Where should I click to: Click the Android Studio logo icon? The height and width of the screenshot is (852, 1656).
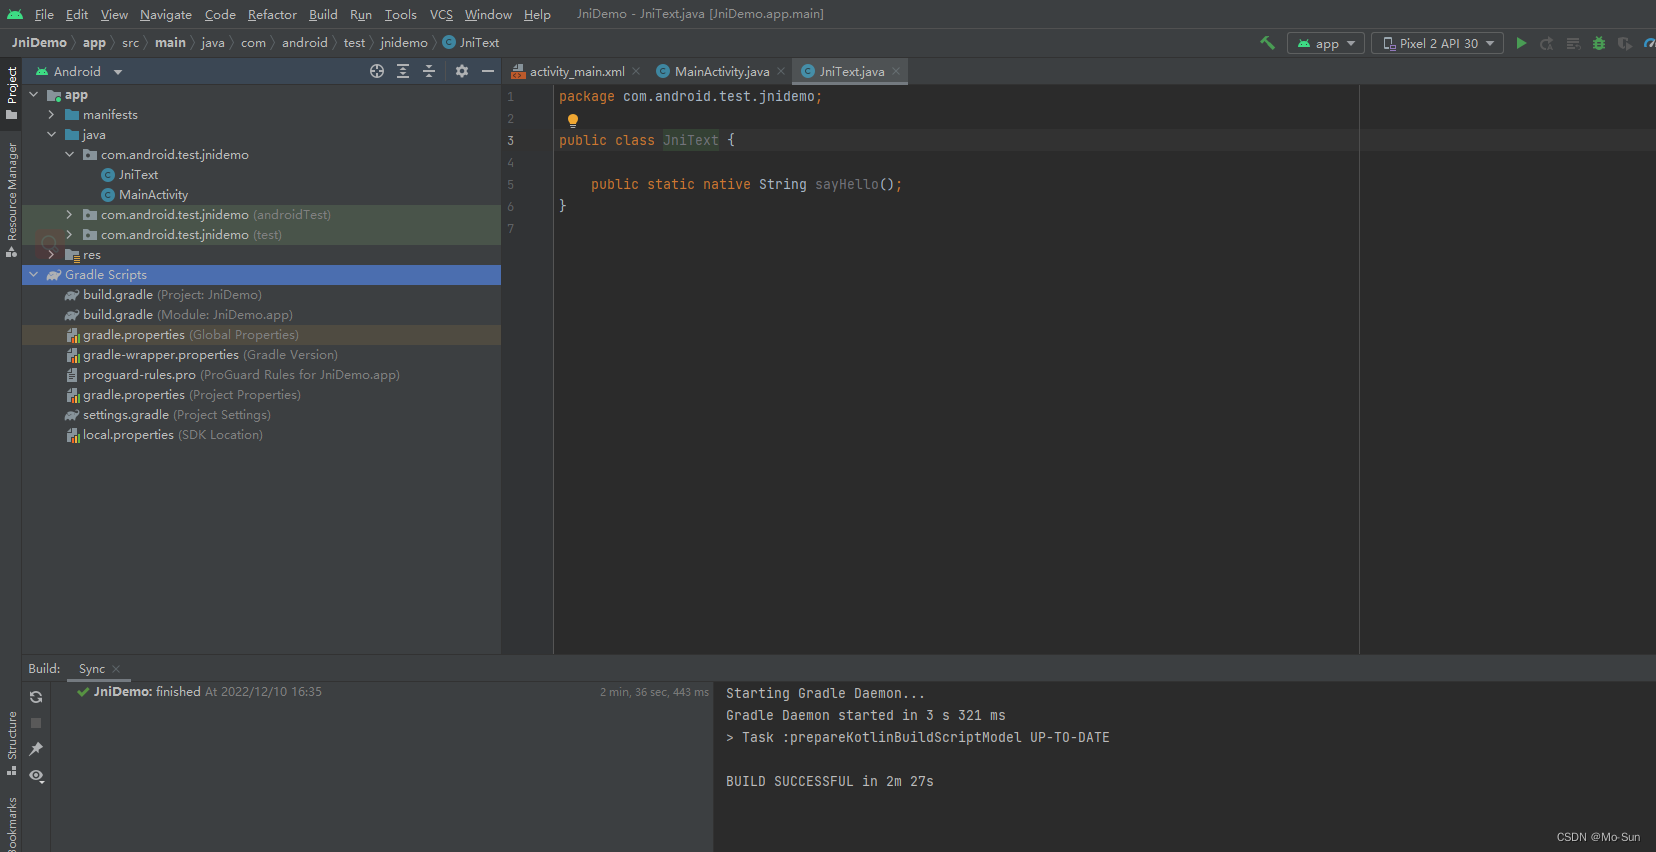click(15, 14)
